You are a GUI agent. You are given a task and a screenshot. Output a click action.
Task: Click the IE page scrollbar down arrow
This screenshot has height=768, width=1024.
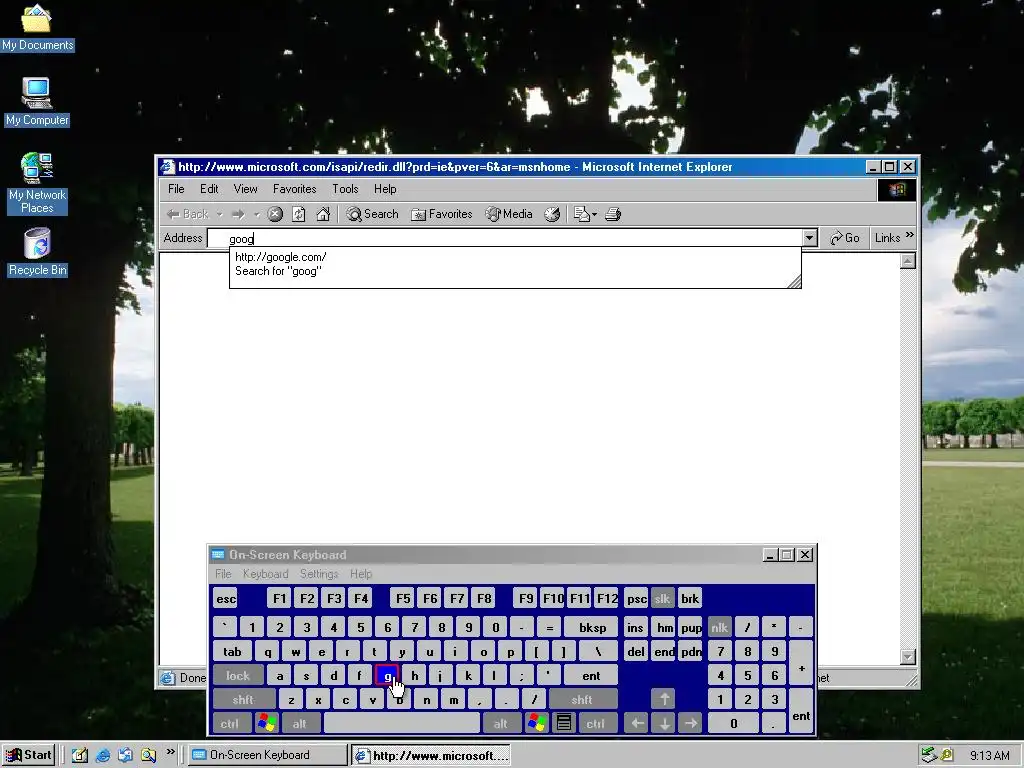(x=908, y=656)
